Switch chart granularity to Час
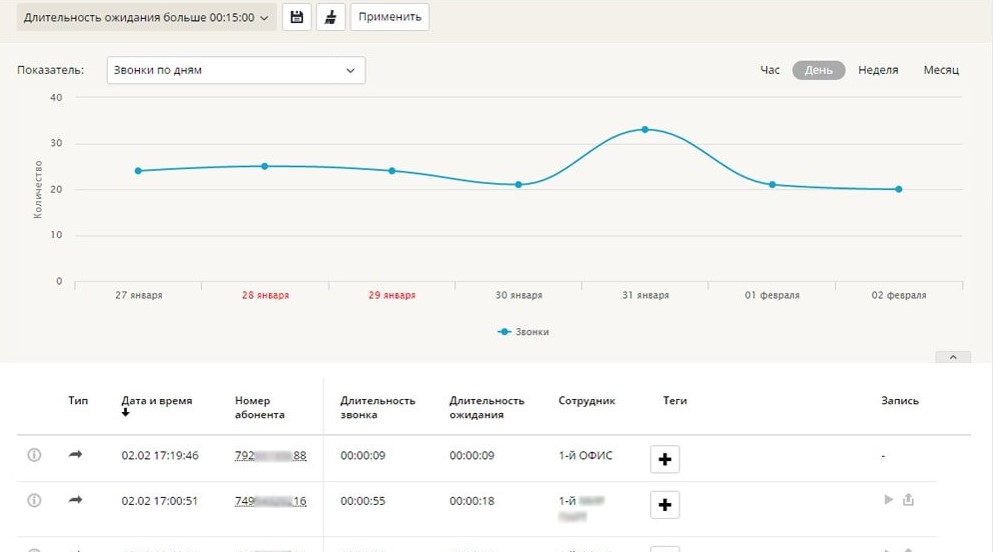This screenshot has width=993, height=552. (769, 70)
